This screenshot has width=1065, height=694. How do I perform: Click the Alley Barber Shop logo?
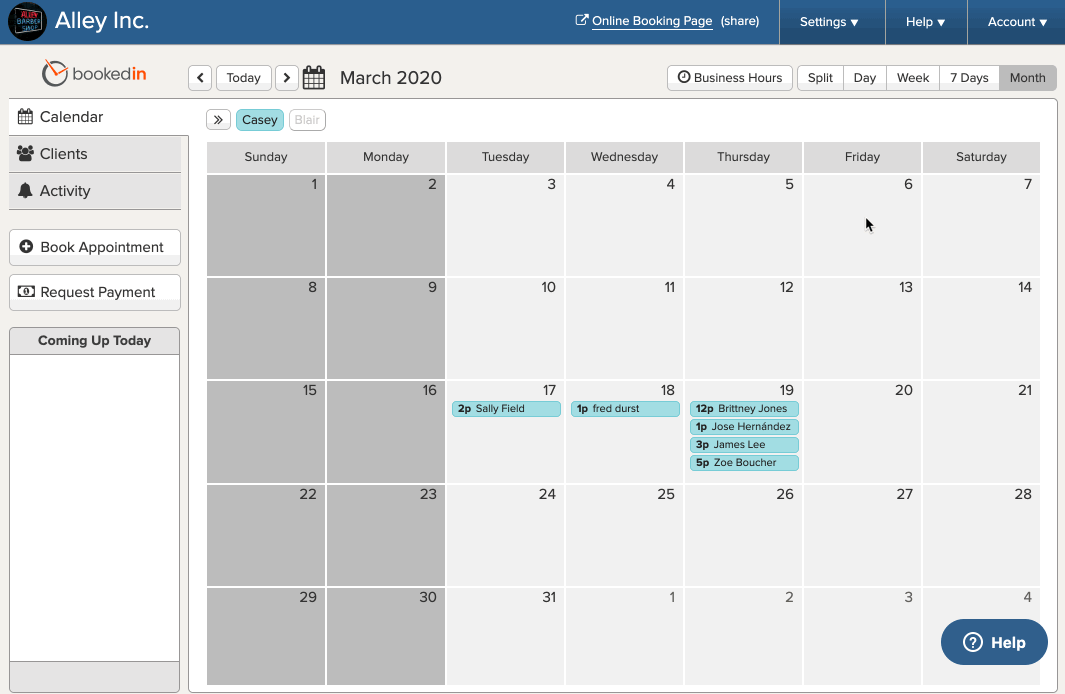pos(27,21)
